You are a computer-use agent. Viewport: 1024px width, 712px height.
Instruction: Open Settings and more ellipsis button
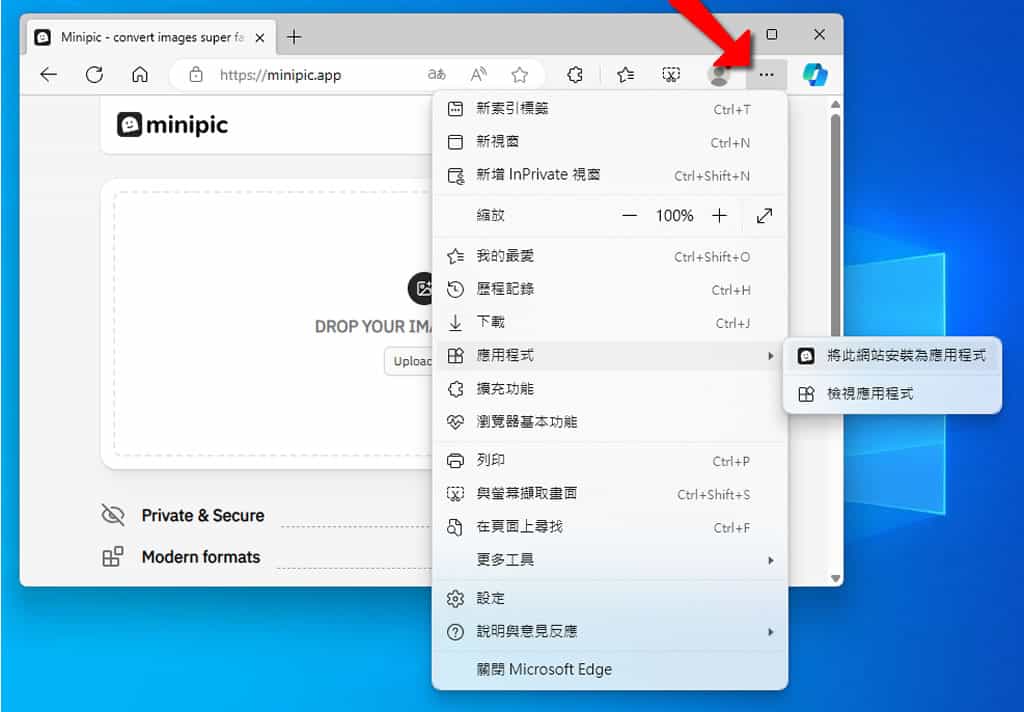(x=766, y=74)
